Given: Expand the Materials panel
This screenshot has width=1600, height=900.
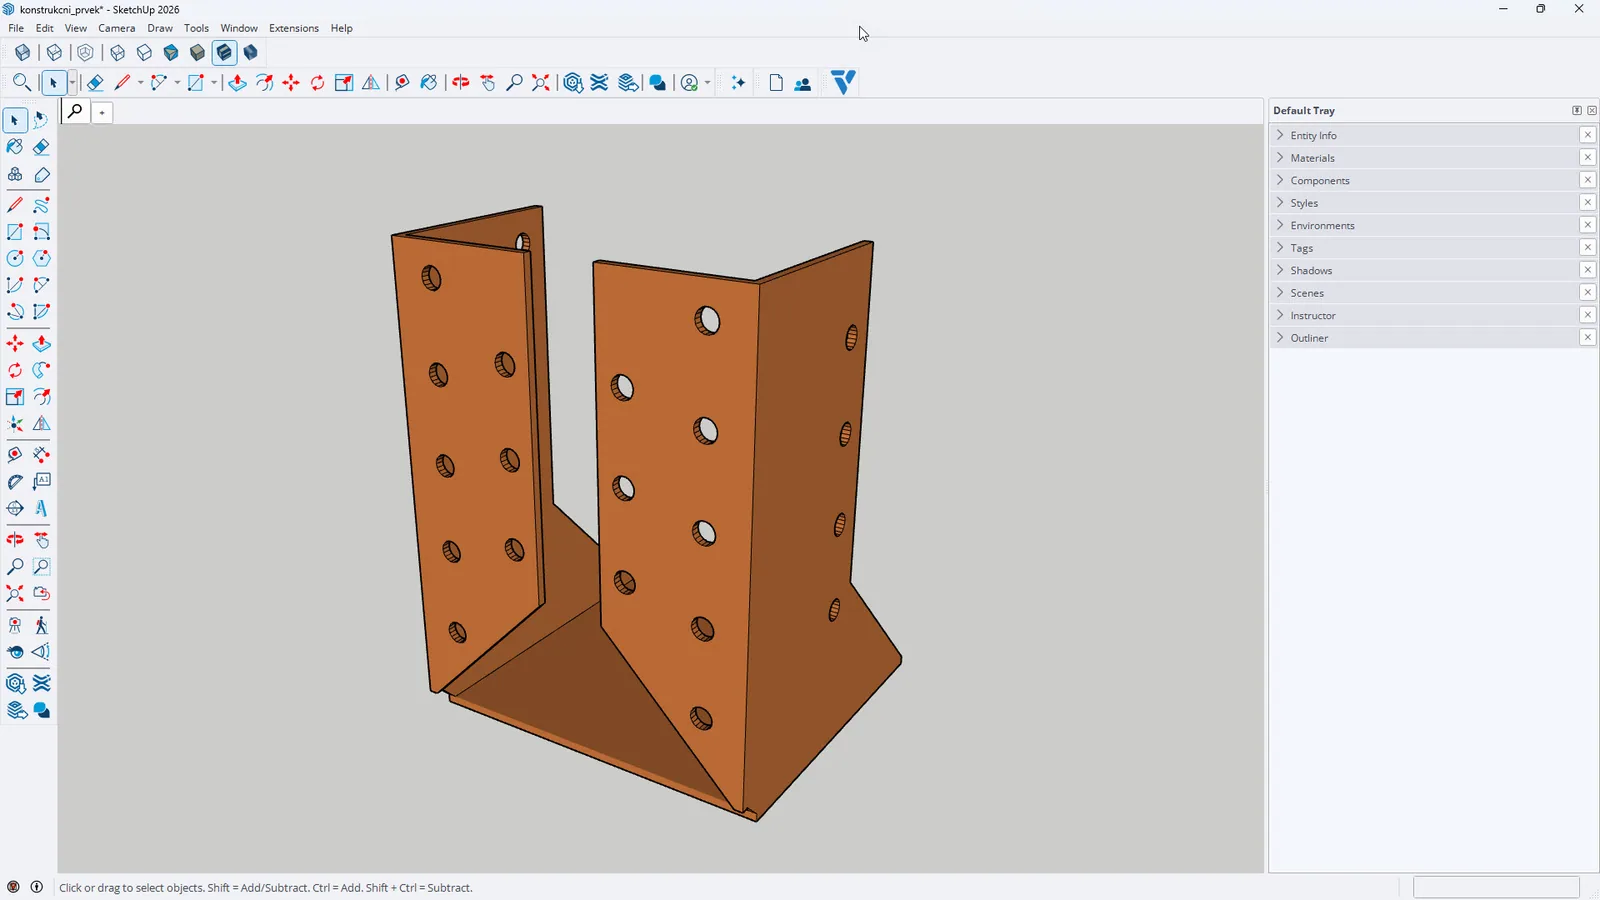Looking at the screenshot, I should pyautogui.click(x=1423, y=158).
